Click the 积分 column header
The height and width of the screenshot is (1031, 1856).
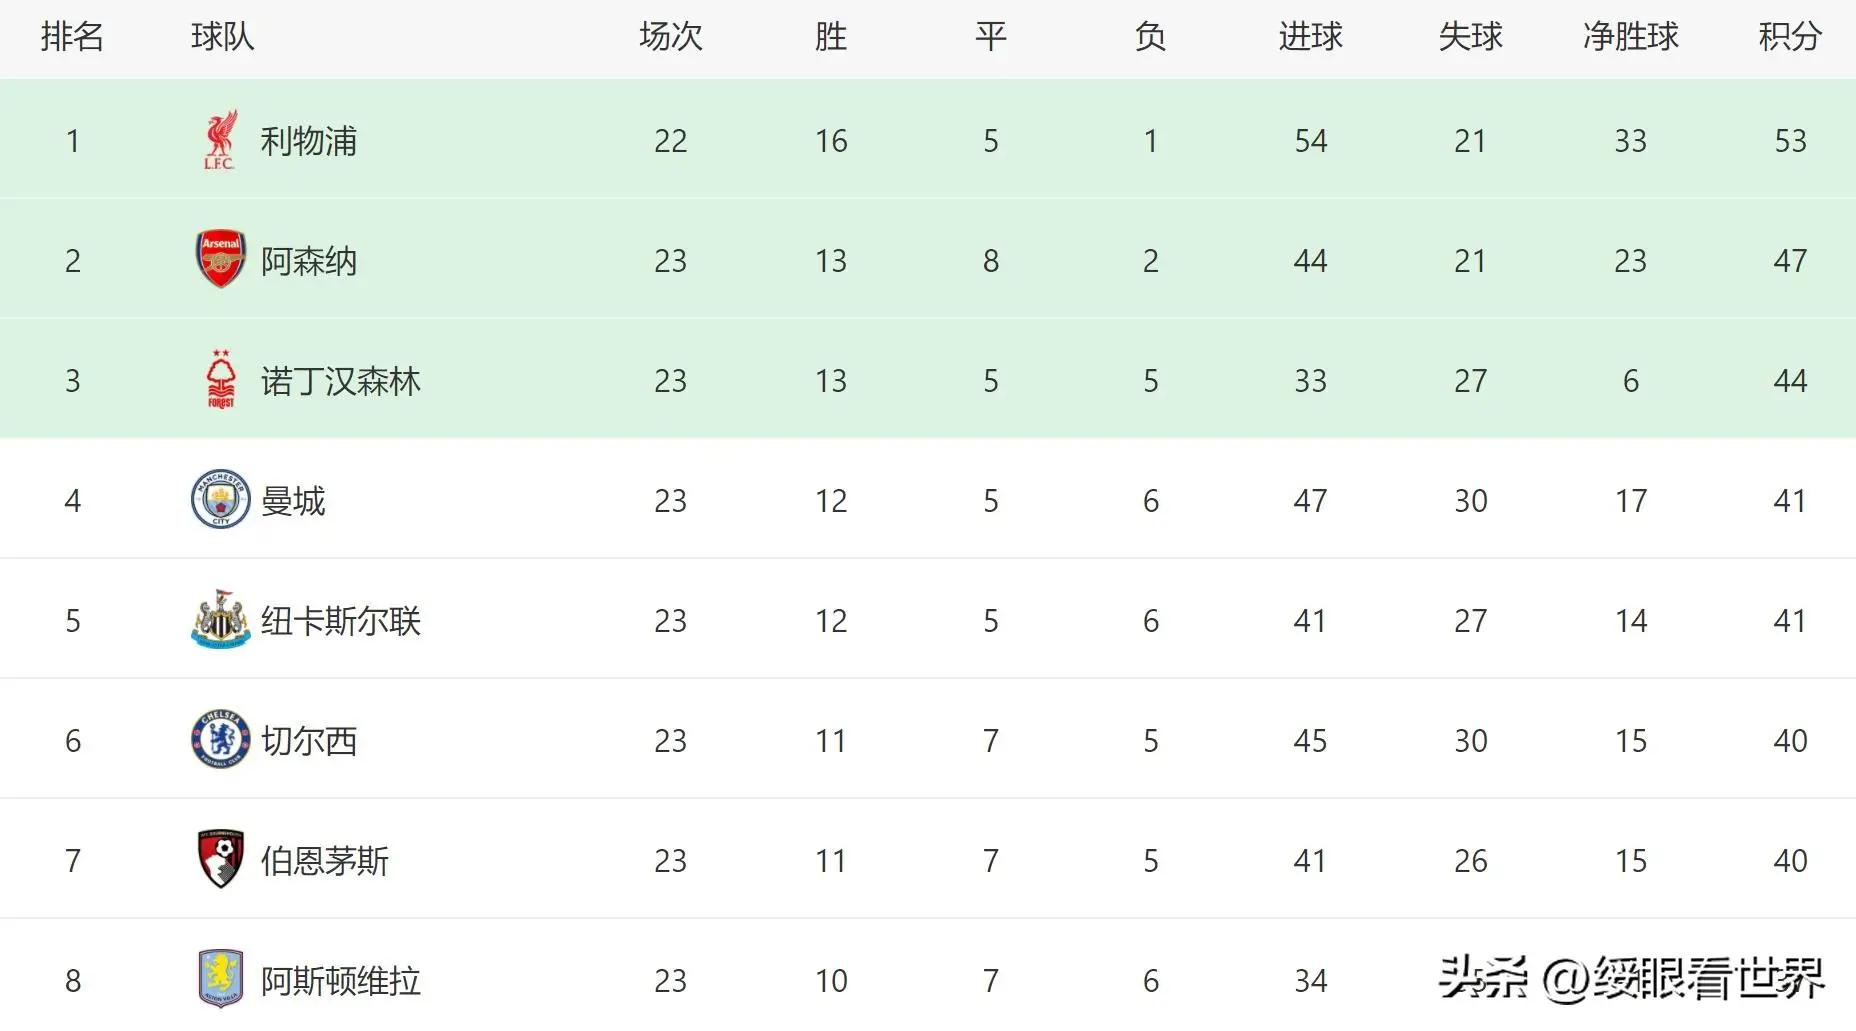1790,37
